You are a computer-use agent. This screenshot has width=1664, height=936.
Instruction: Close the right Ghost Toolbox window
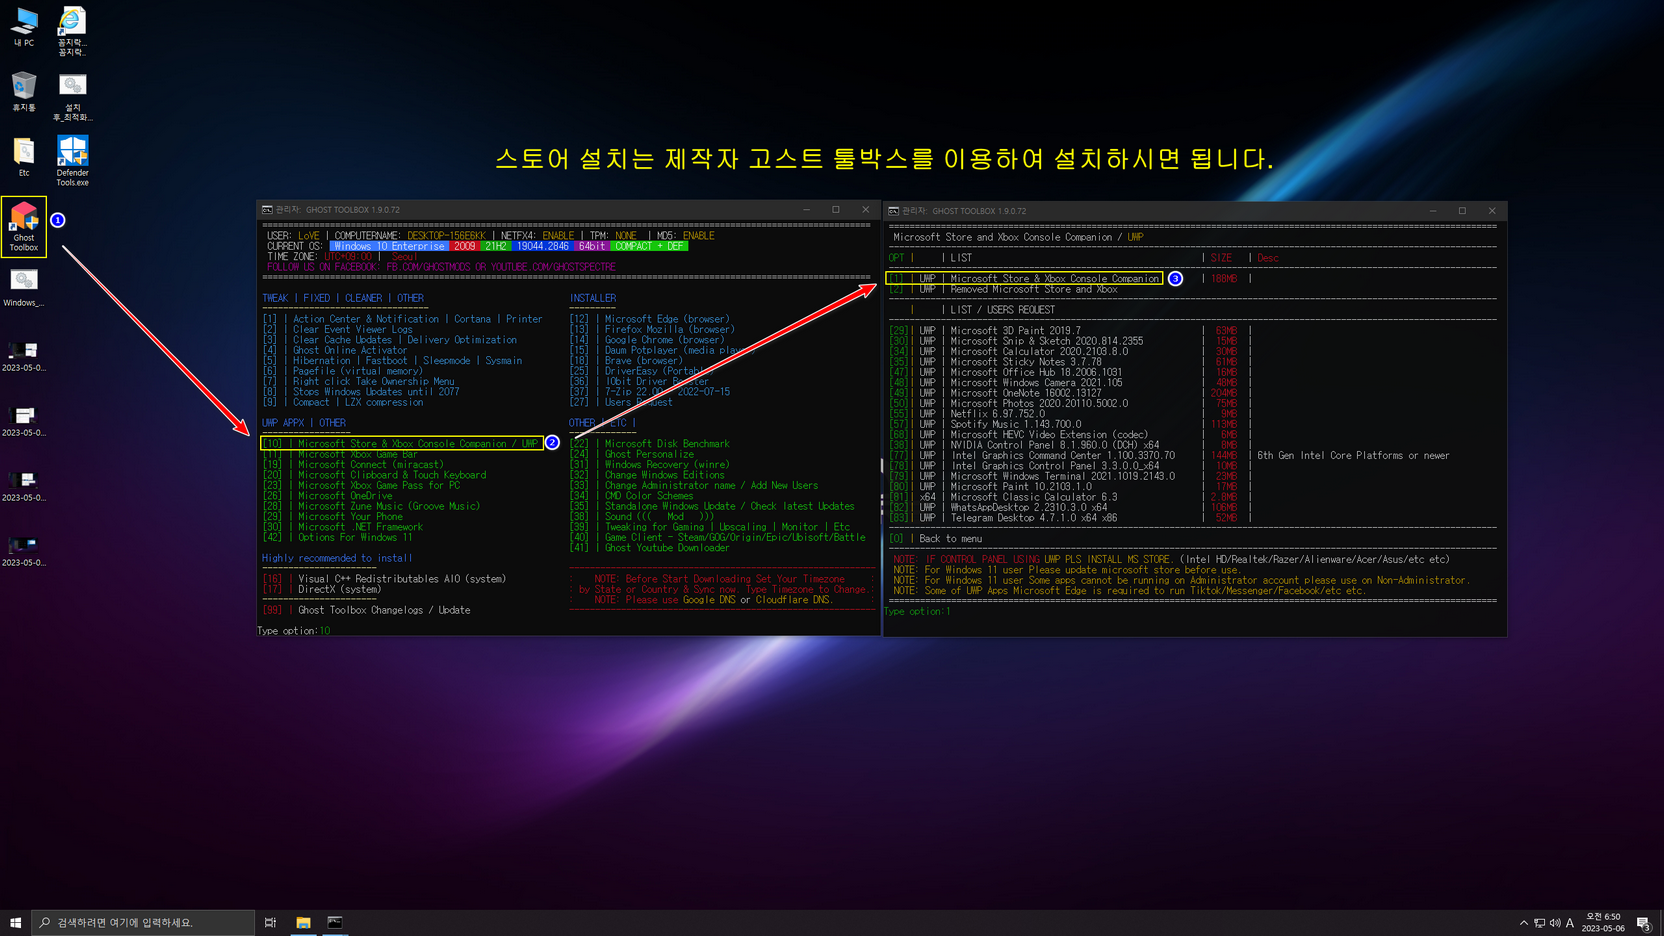(1492, 211)
